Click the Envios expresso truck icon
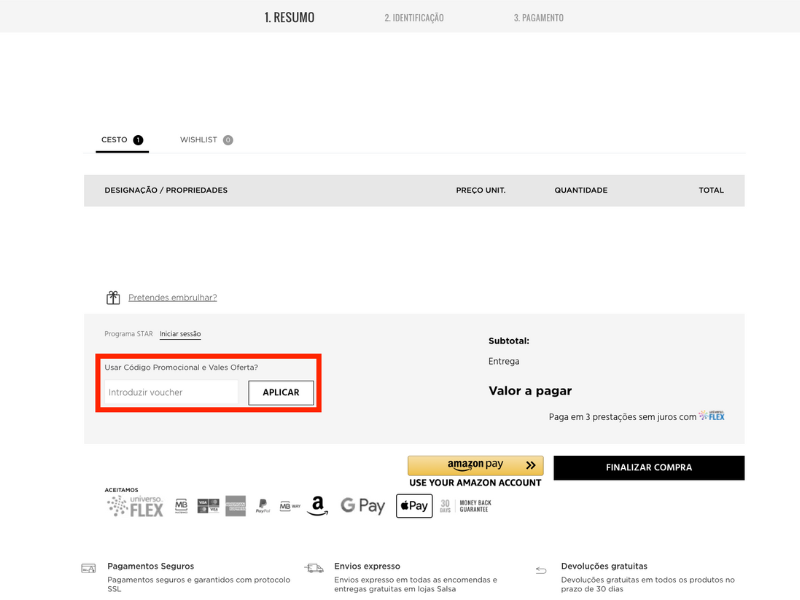Viewport: 800px width, 600px height. tap(314, 568)
